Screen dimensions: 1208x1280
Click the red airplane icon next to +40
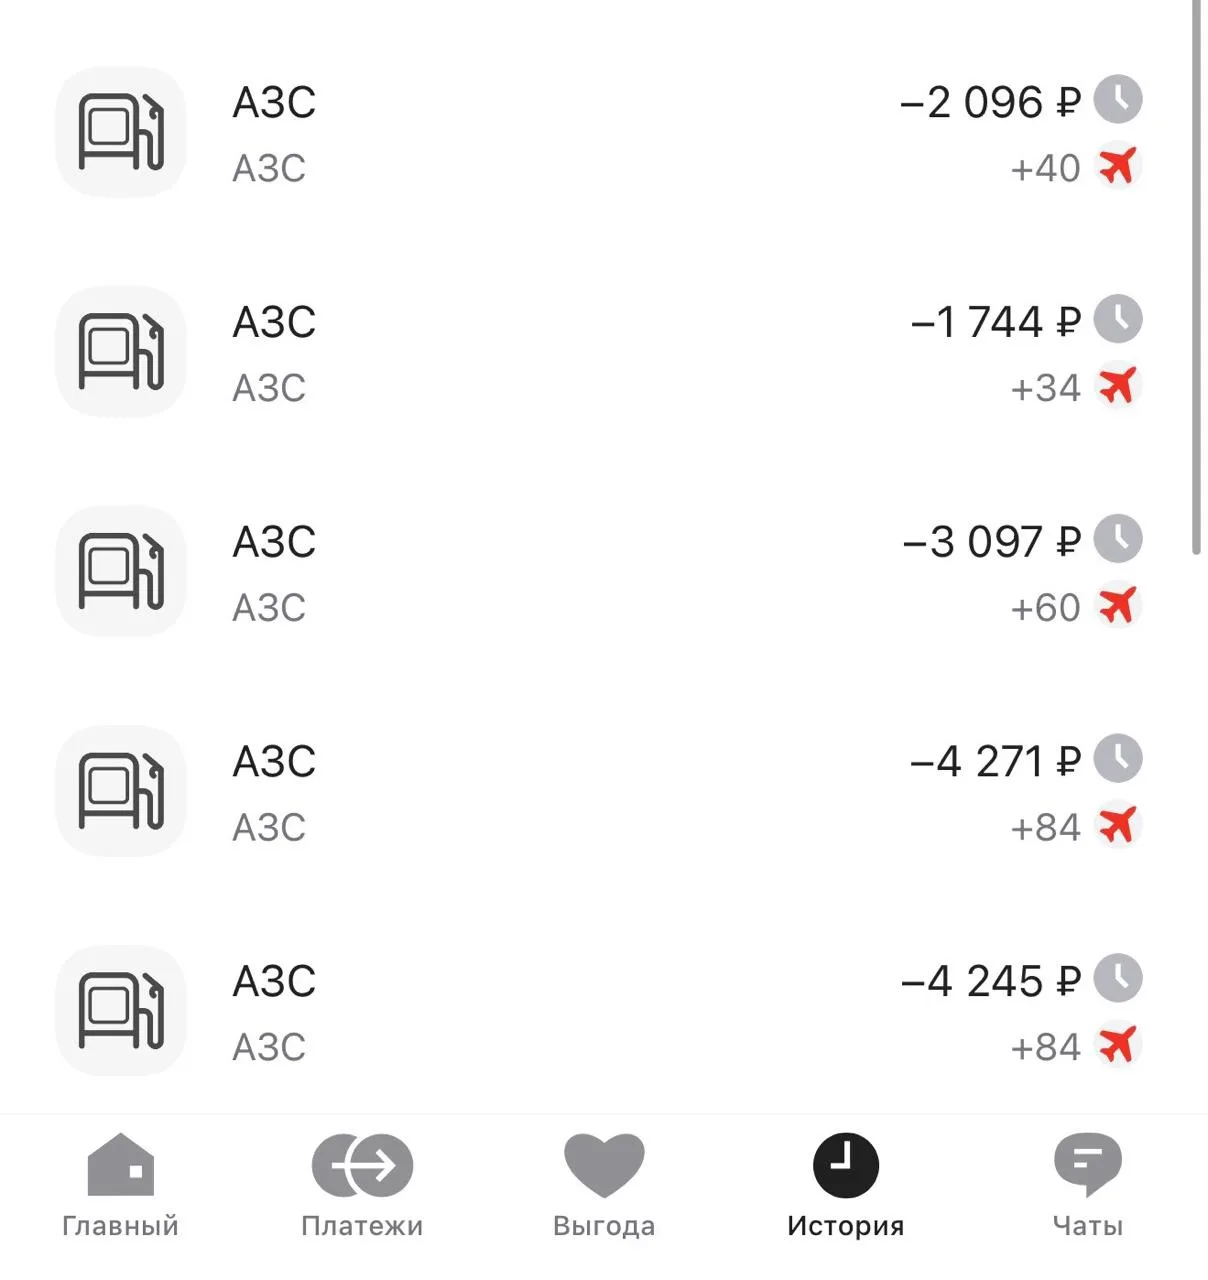point(1118,166)
